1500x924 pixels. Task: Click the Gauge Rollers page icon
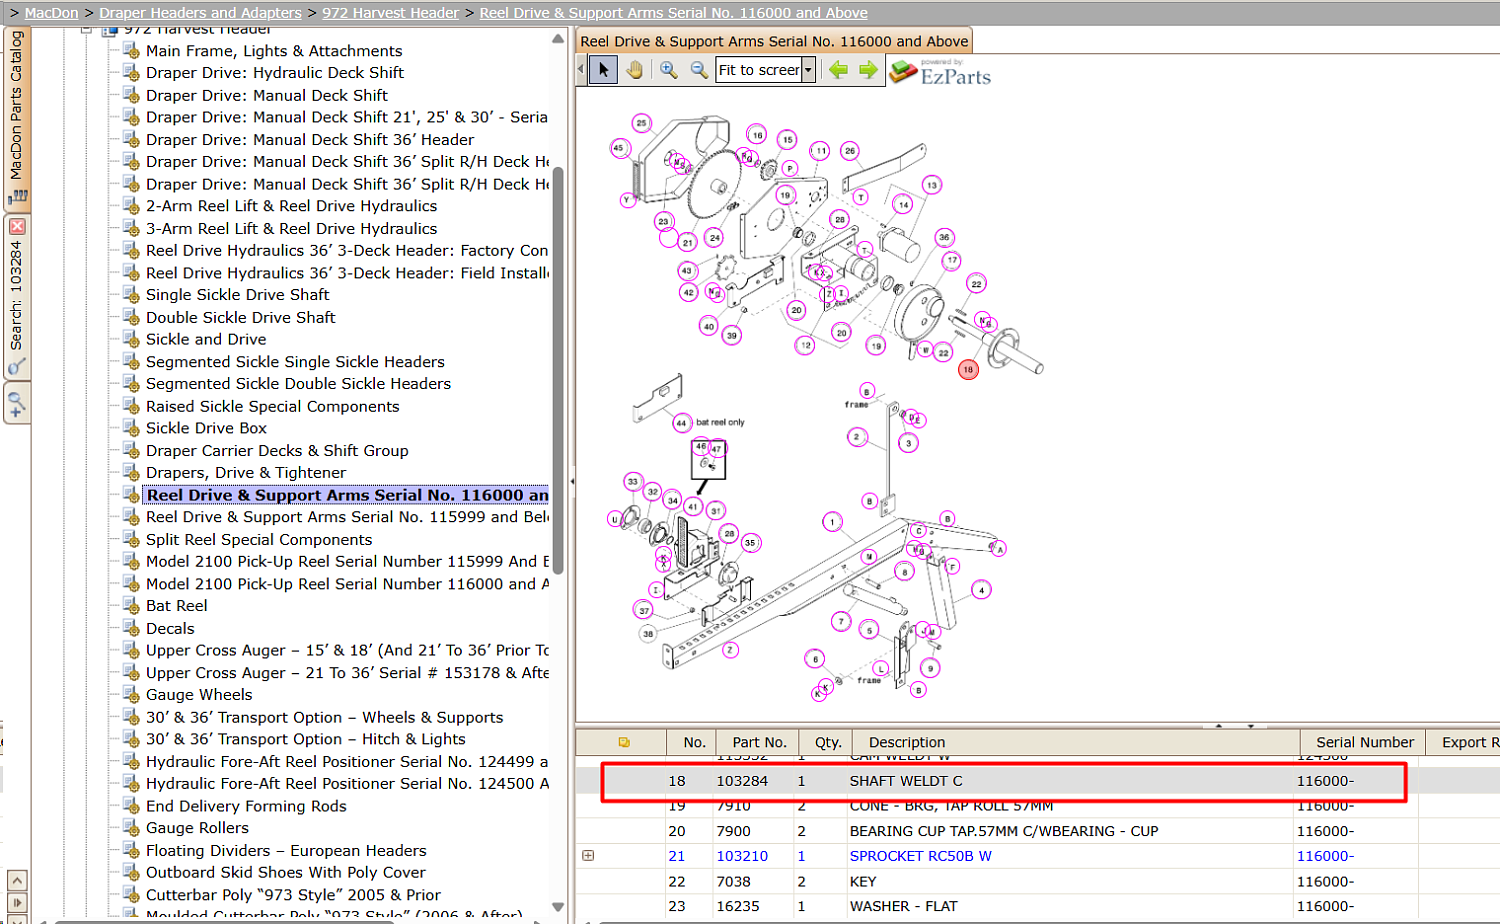click(130, 828)
